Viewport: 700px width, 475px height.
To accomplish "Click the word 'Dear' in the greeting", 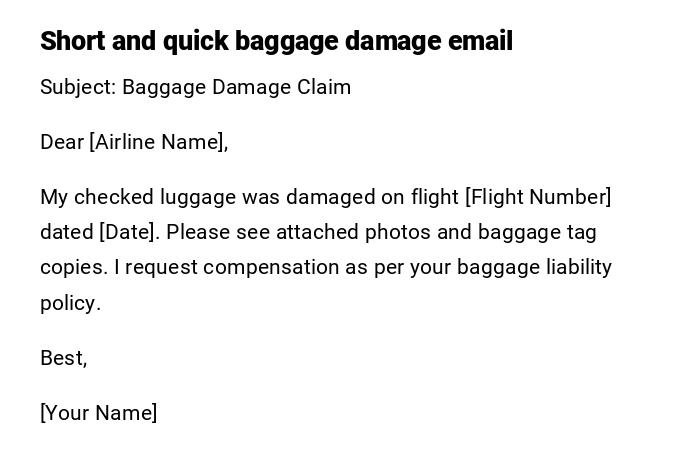I will coord(62,142).
